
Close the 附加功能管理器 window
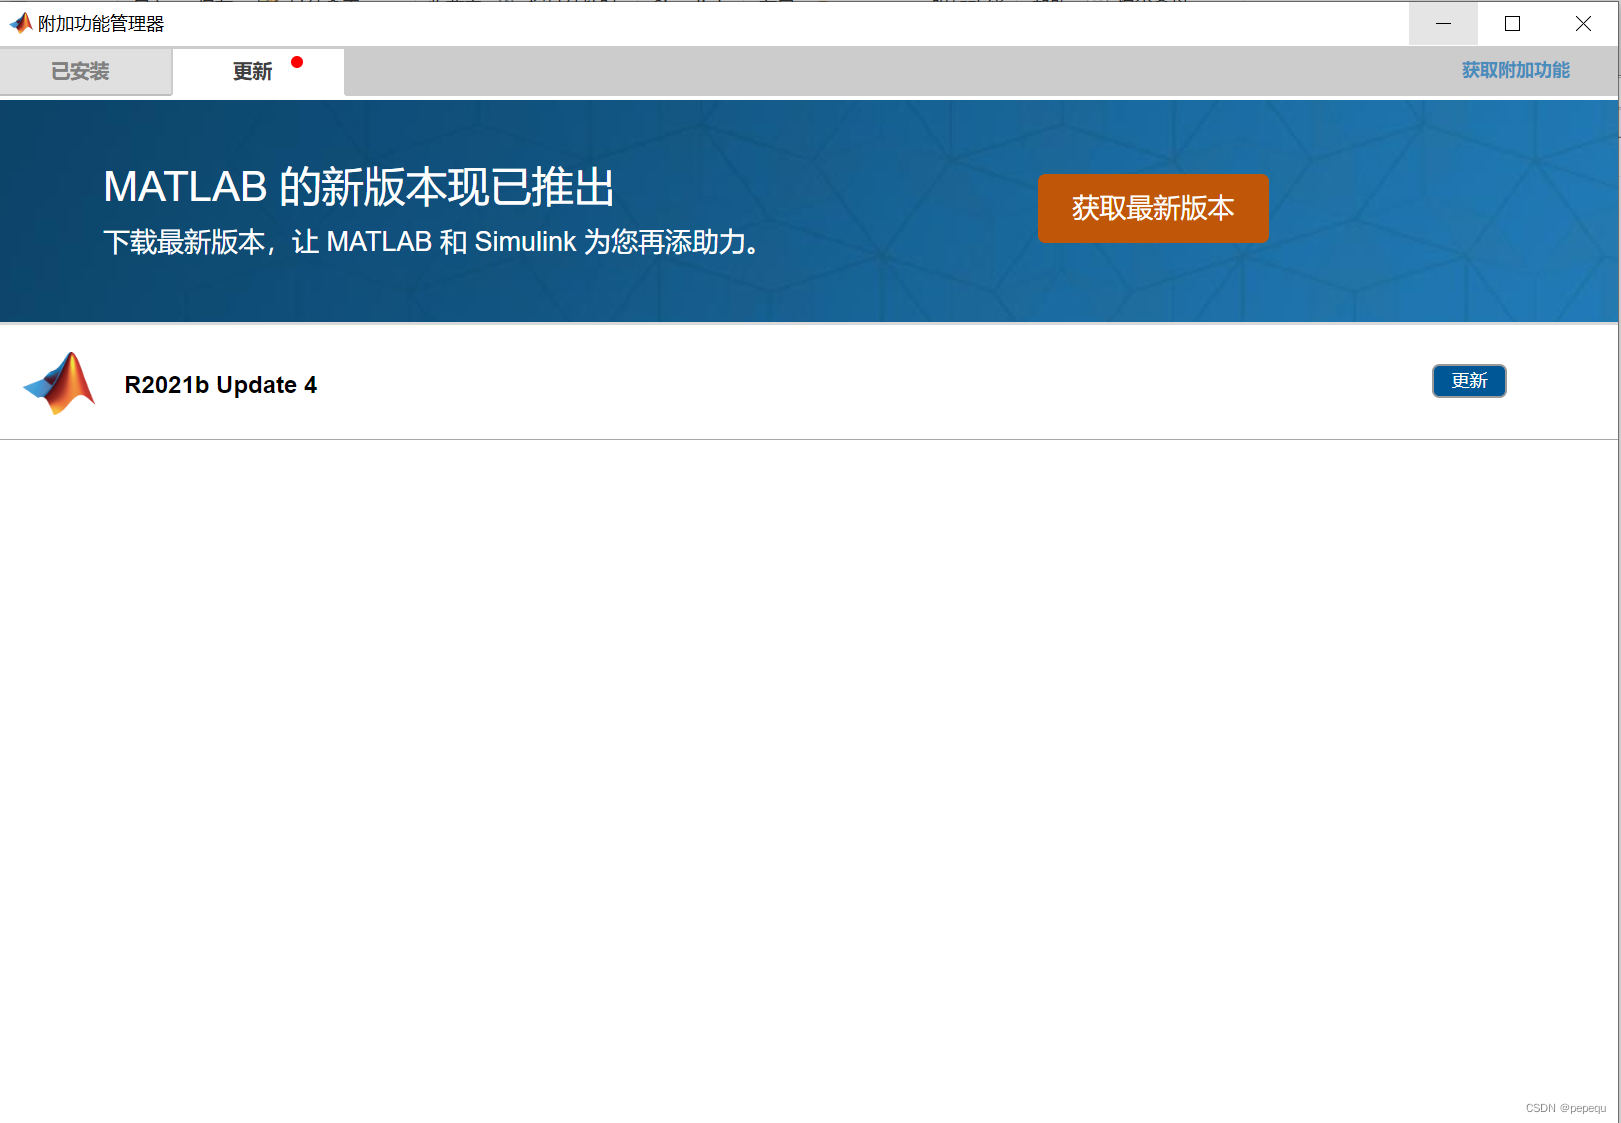coord(1583,23)
